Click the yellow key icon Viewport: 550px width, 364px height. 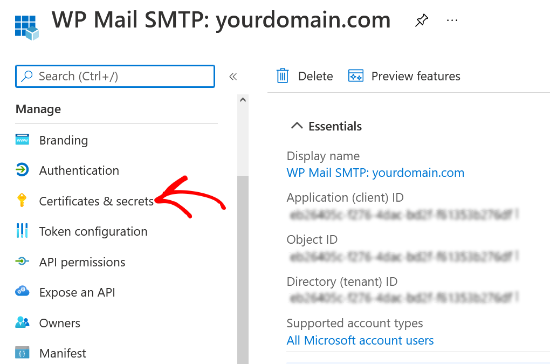(x=22, y=200)
